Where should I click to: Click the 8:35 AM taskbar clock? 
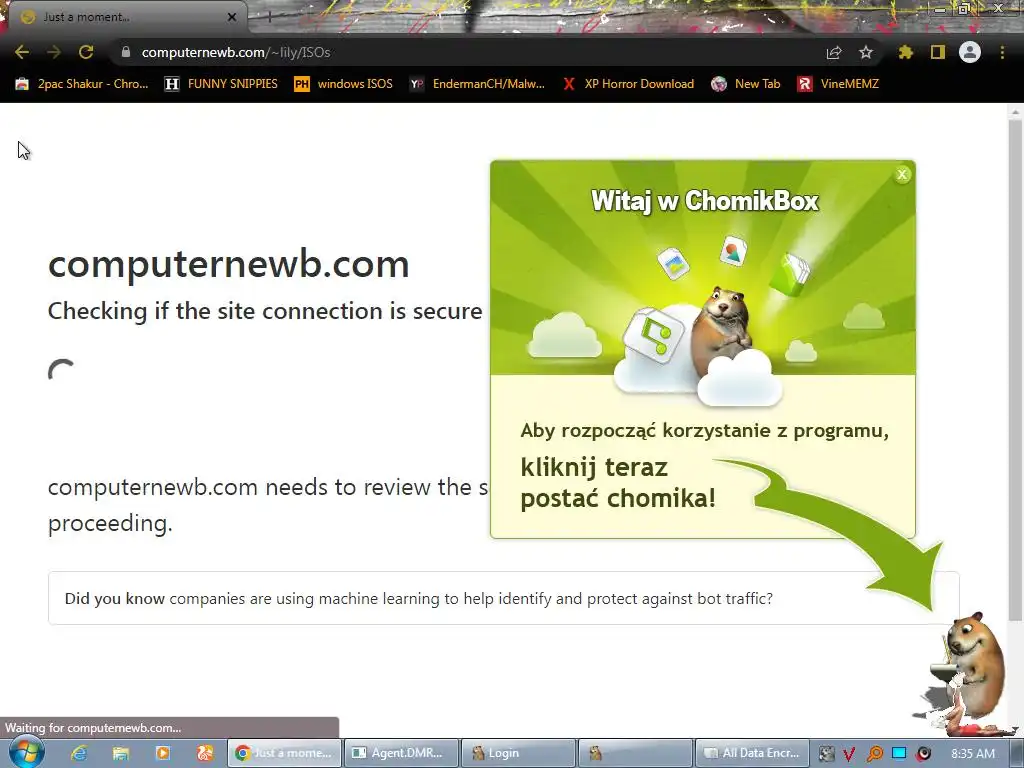point(972,753)
